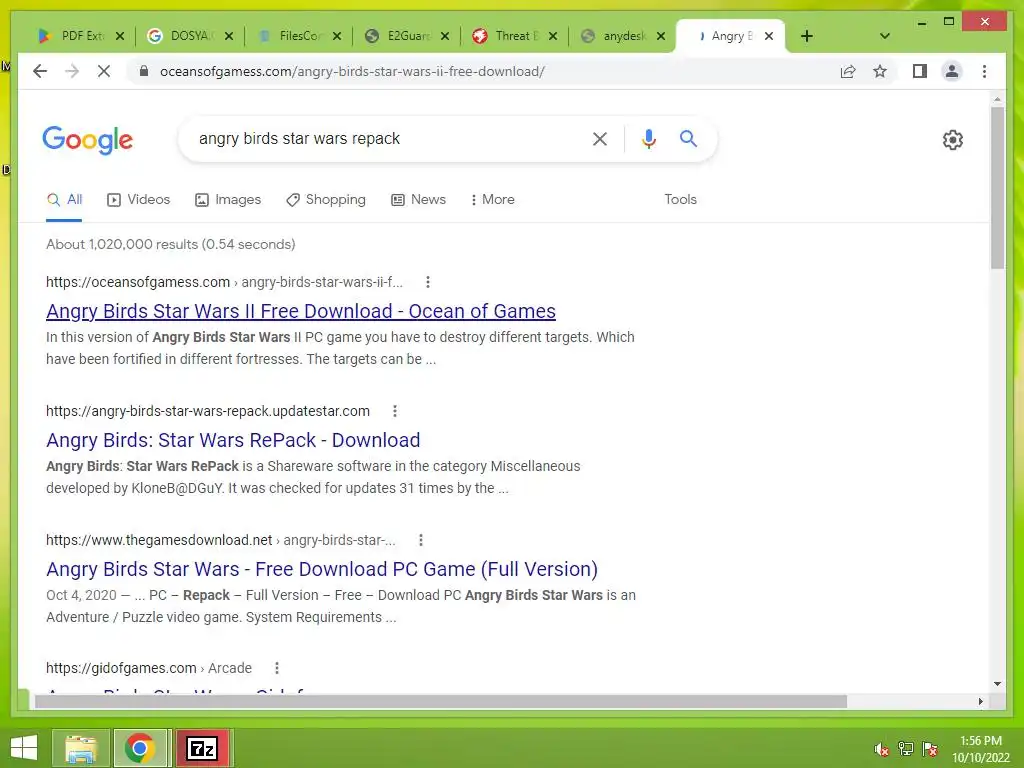The image size is (1024, 768).
Task: Click the vertical scrollbar thumb
Action: coord(997,187)
